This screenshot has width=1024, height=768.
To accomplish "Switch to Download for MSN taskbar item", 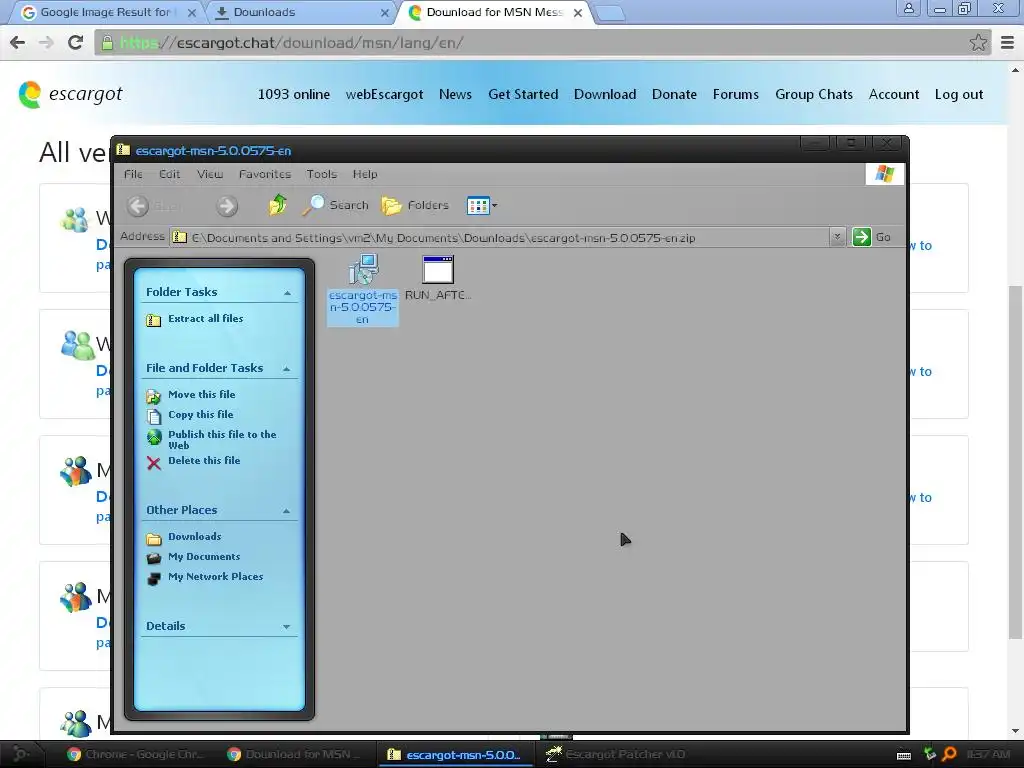I will point(294,754).
